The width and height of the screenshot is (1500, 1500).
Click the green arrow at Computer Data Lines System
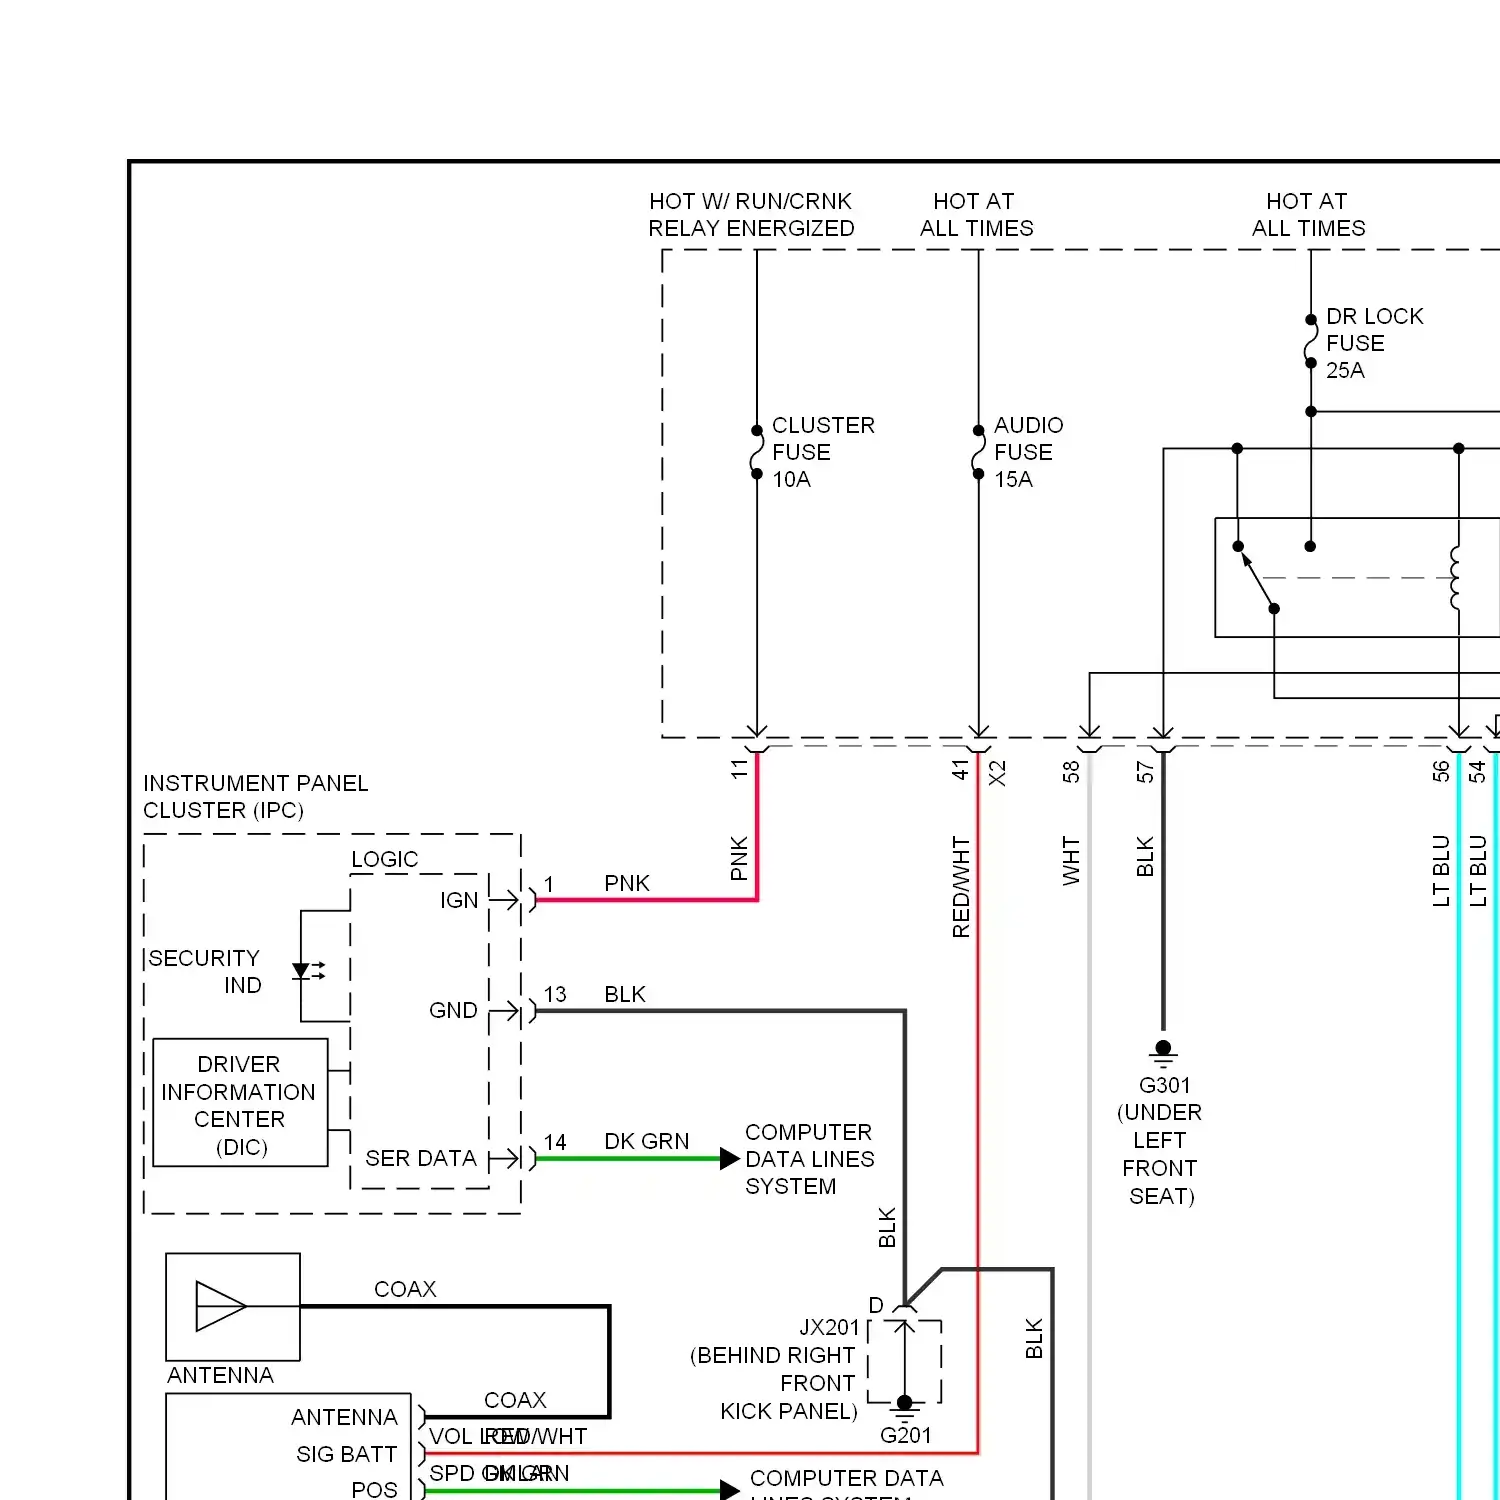coord(730,1159)
